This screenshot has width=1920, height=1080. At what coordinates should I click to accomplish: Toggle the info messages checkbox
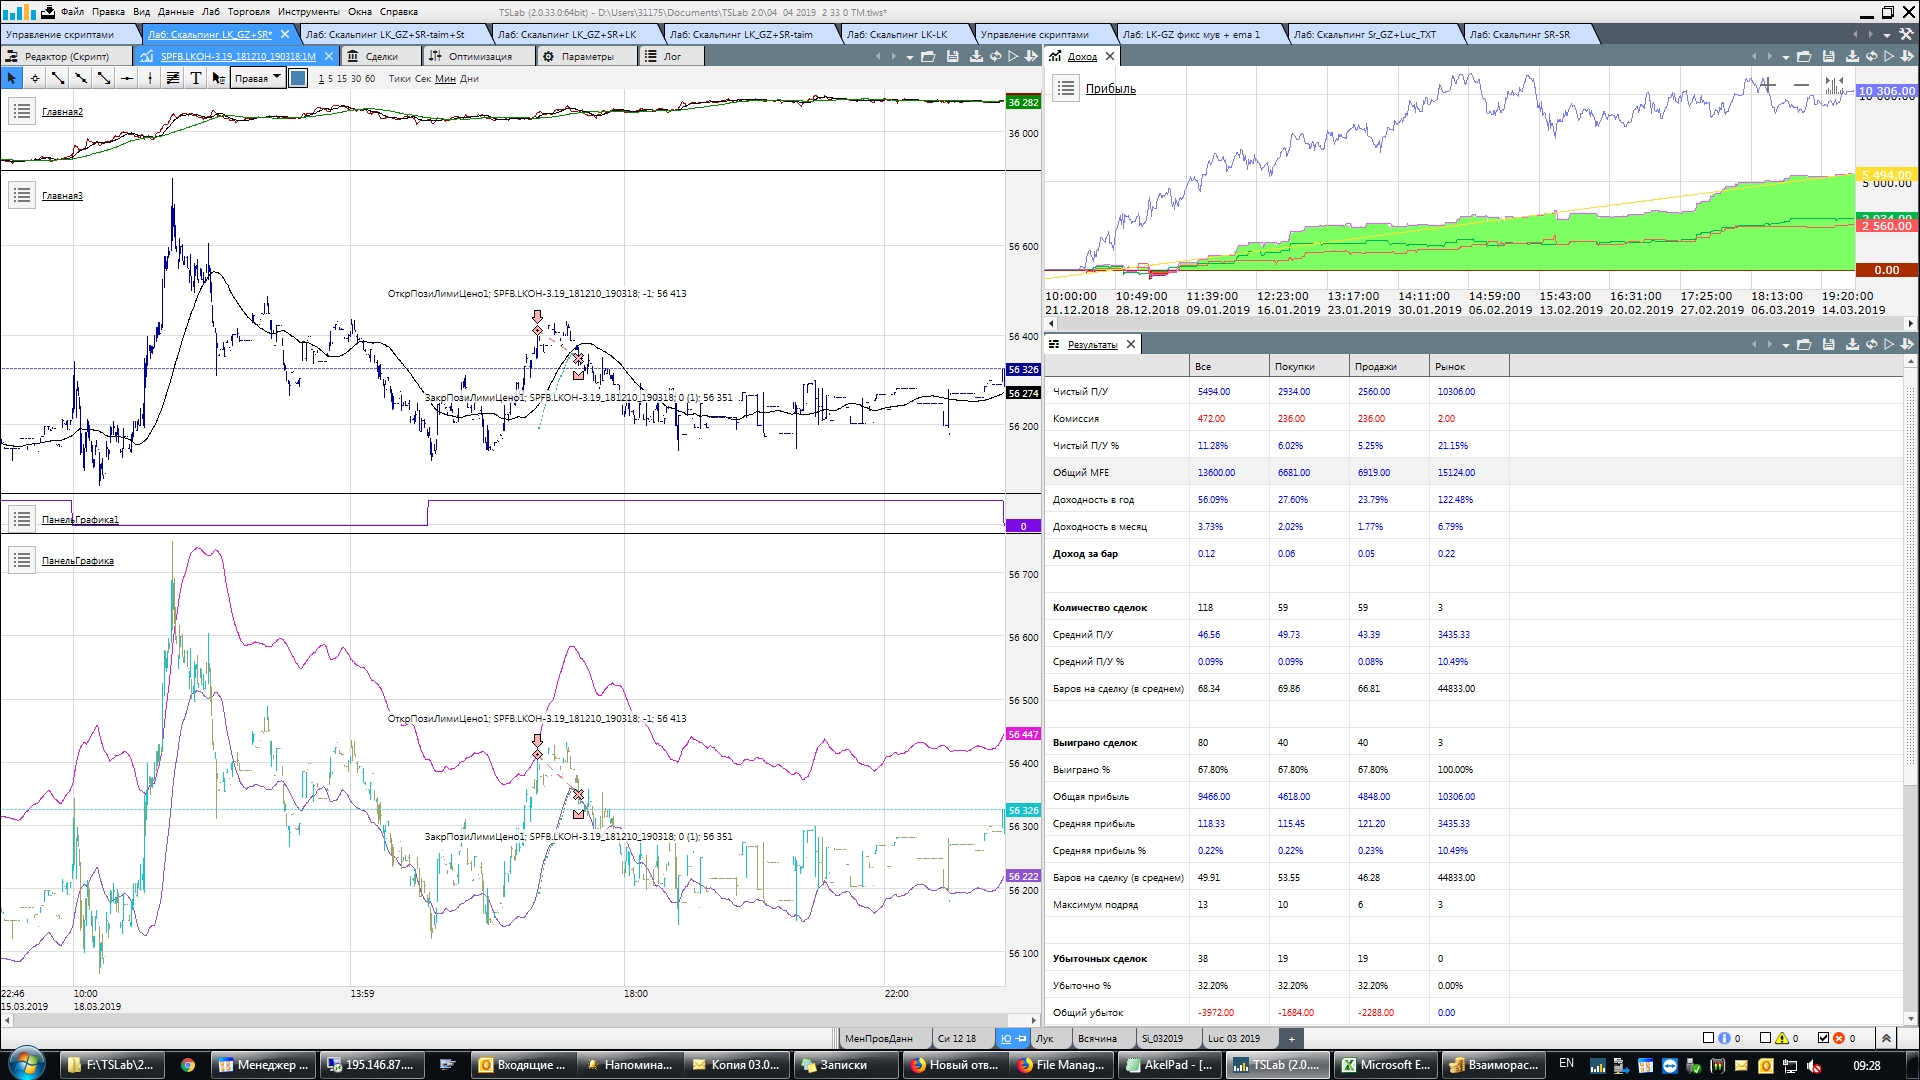(1708, 1038)
